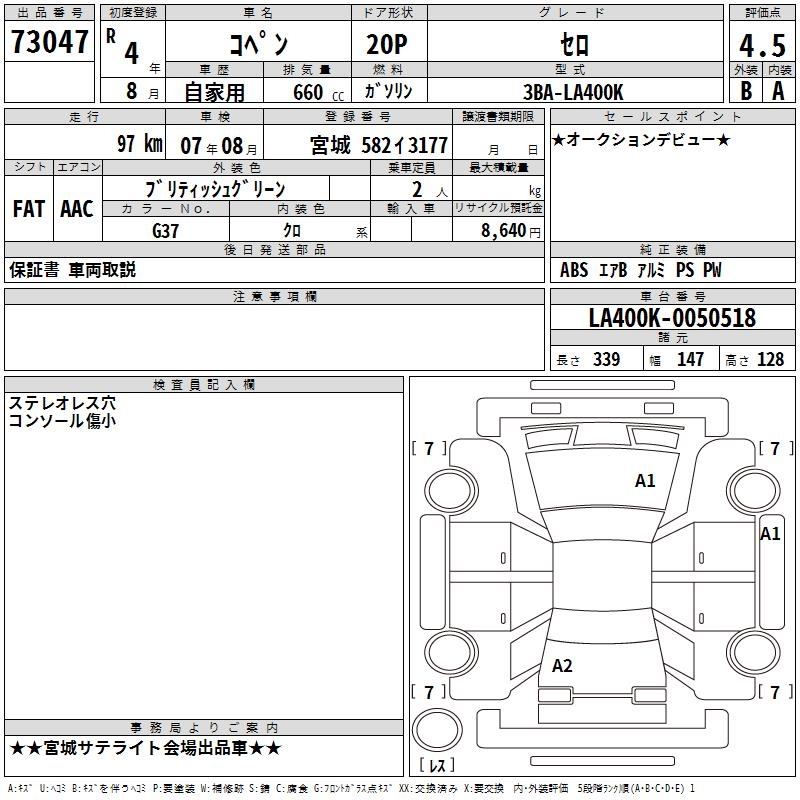This screenshot has width=800, height=800.
Task: Select the spare tire label [レス]
Action: click(437, 765)
